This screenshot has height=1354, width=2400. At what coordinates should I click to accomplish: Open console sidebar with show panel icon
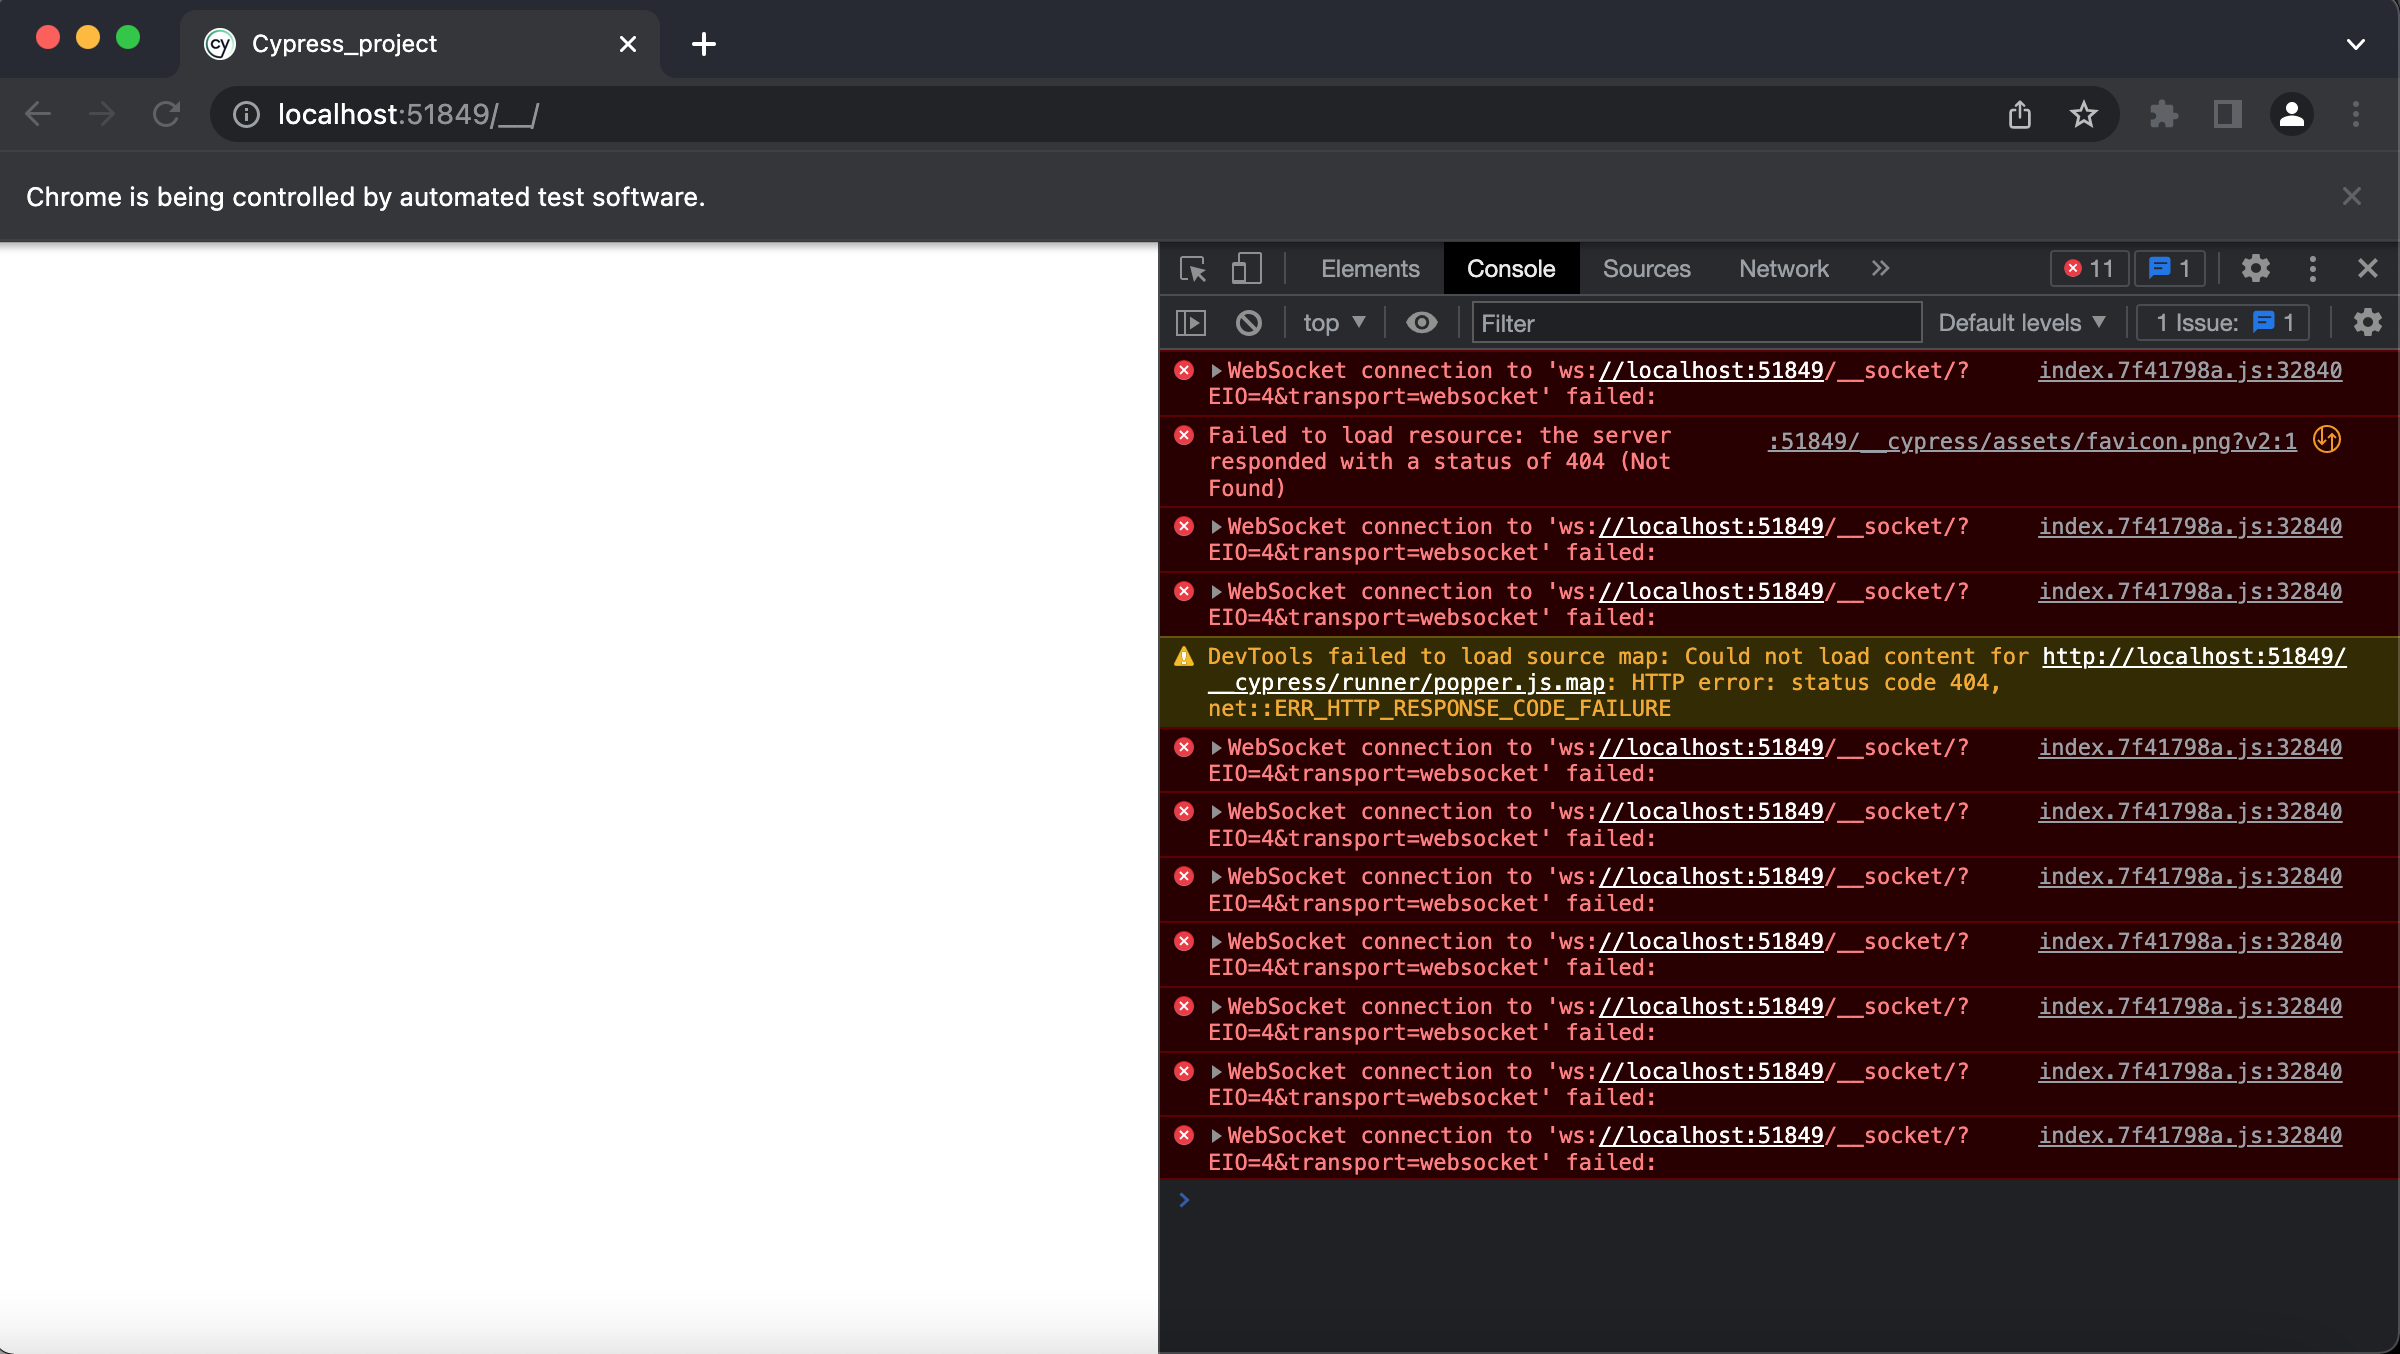(x=1192, y=322)
